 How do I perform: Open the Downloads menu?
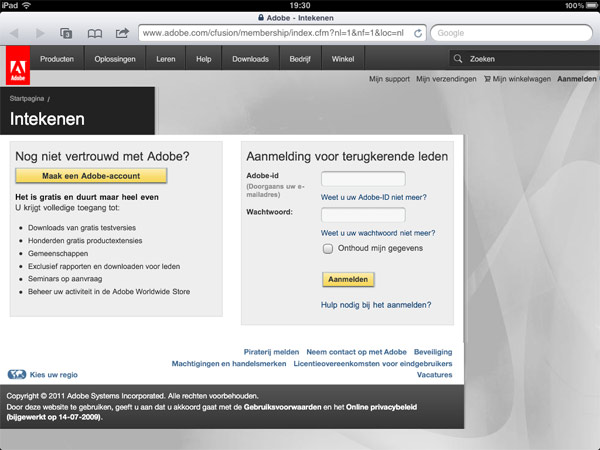(x=250, y=59)
